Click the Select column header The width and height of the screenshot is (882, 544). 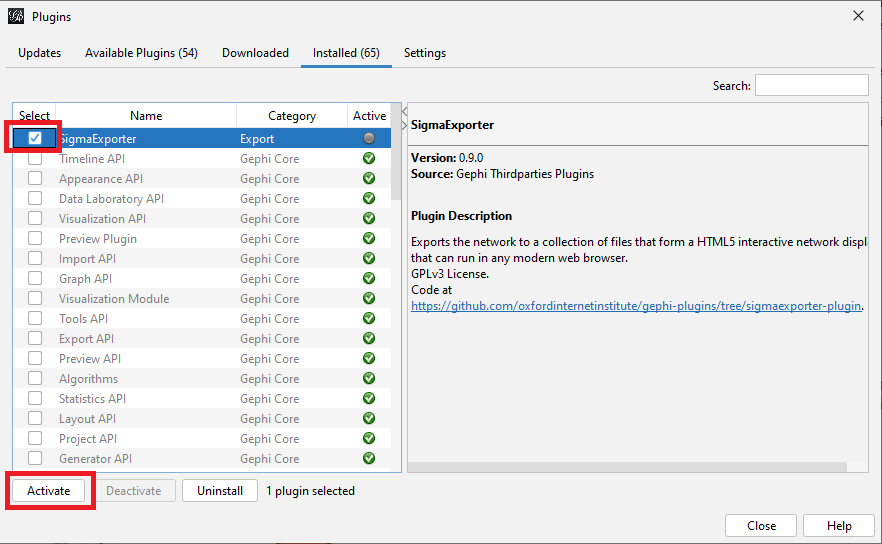pos(34,116)
